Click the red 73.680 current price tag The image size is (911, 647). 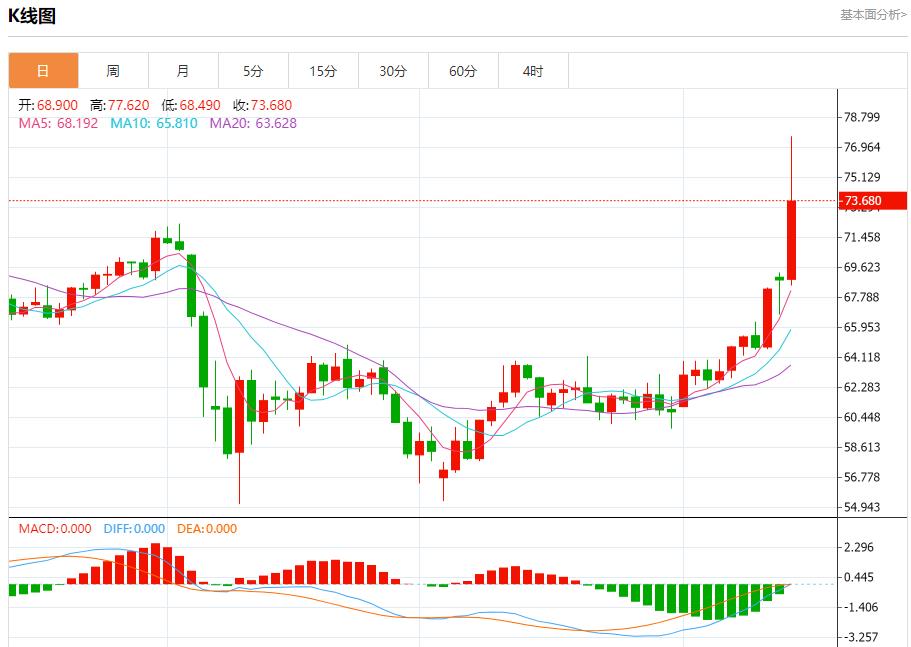[x=863, y=201]
